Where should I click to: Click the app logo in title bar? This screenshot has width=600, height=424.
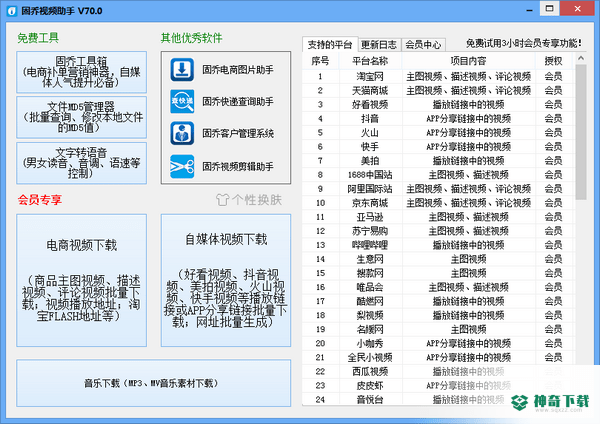point(12,11)
